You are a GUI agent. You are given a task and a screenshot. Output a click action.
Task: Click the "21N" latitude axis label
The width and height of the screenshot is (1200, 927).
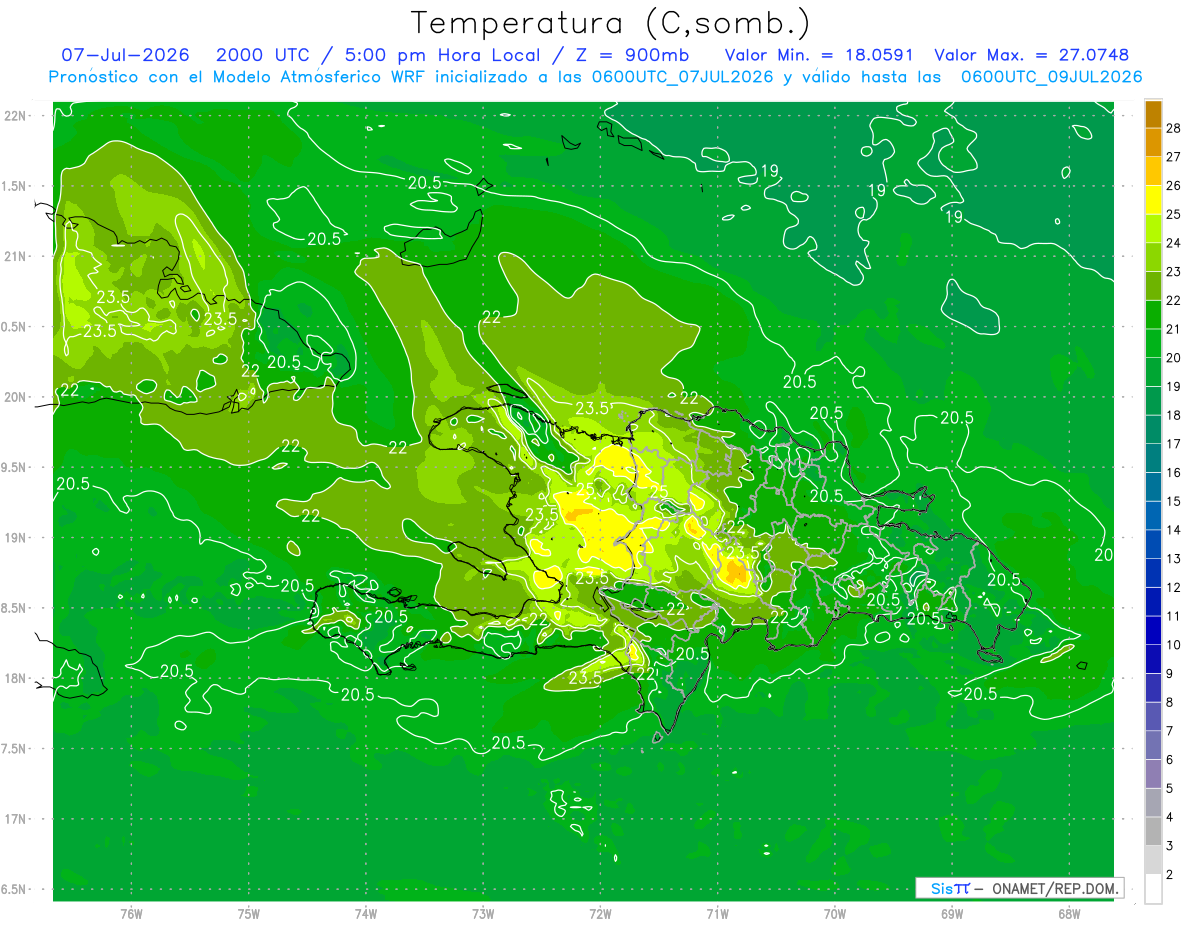(x=15, y=256)
